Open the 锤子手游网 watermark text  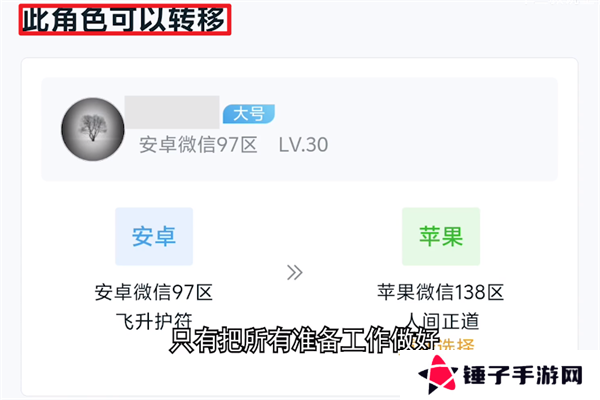tap(523, 375)
